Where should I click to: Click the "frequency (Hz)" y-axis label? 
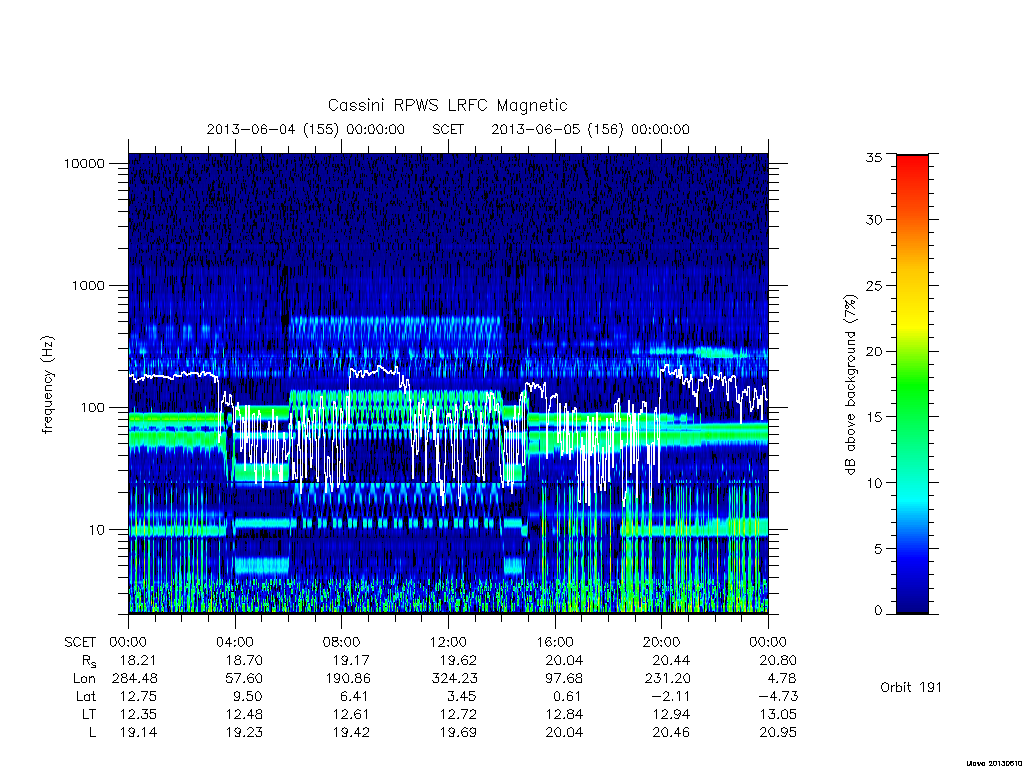coord(47,385)
